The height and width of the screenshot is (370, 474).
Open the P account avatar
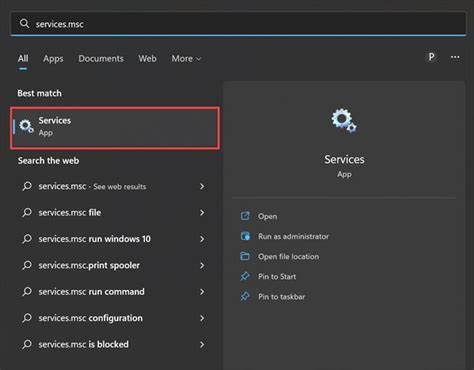432,57
